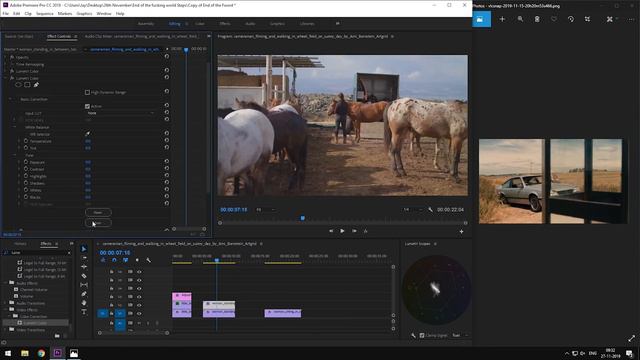Collapse the Basic Correction section
This screenshot has width=640, height=360.
click(x=10, y=99)
